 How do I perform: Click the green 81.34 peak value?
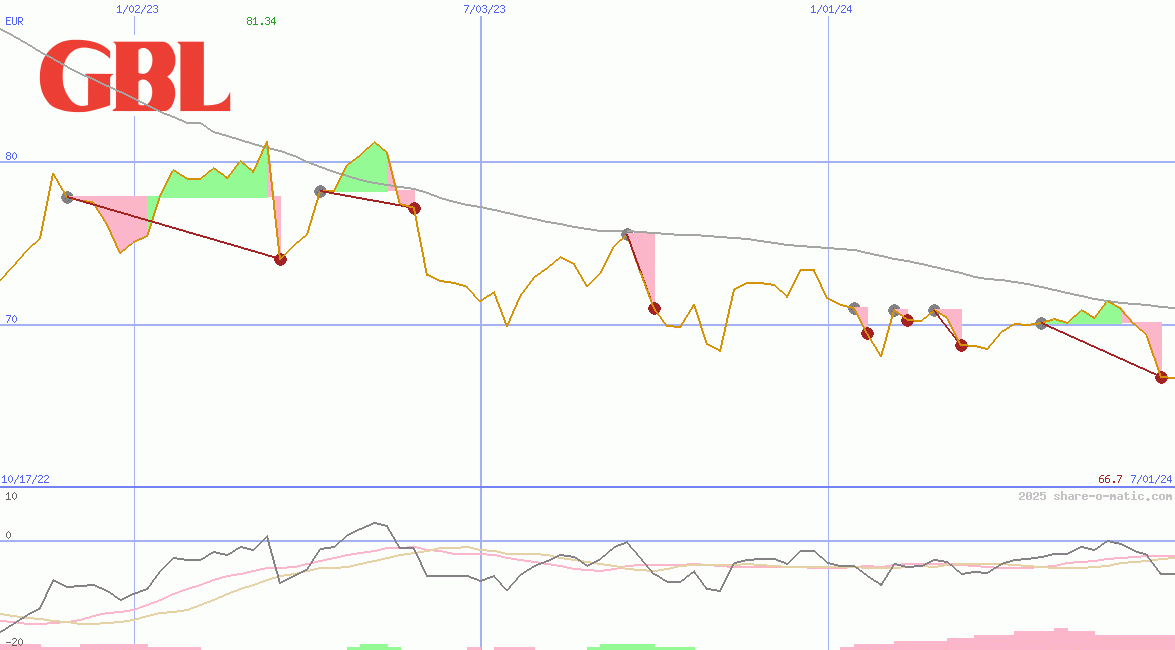(x=261, y=21)
